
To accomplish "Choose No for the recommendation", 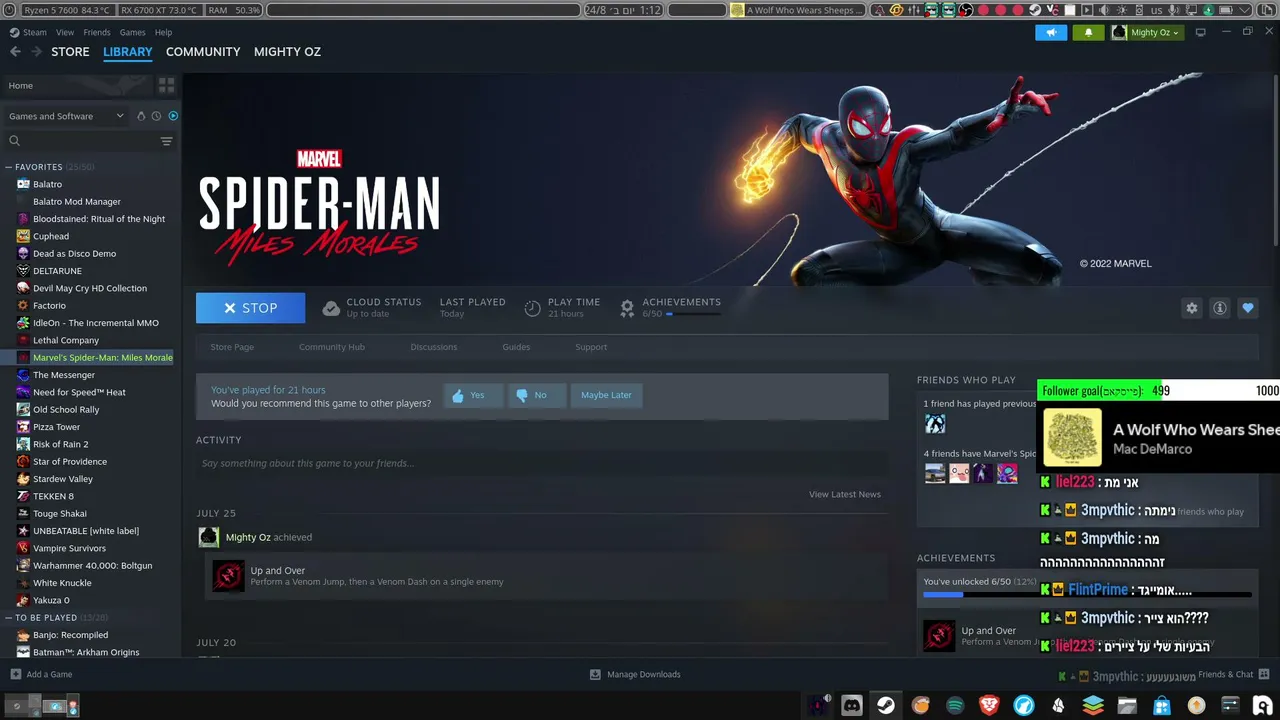I will tap(537, 395).
